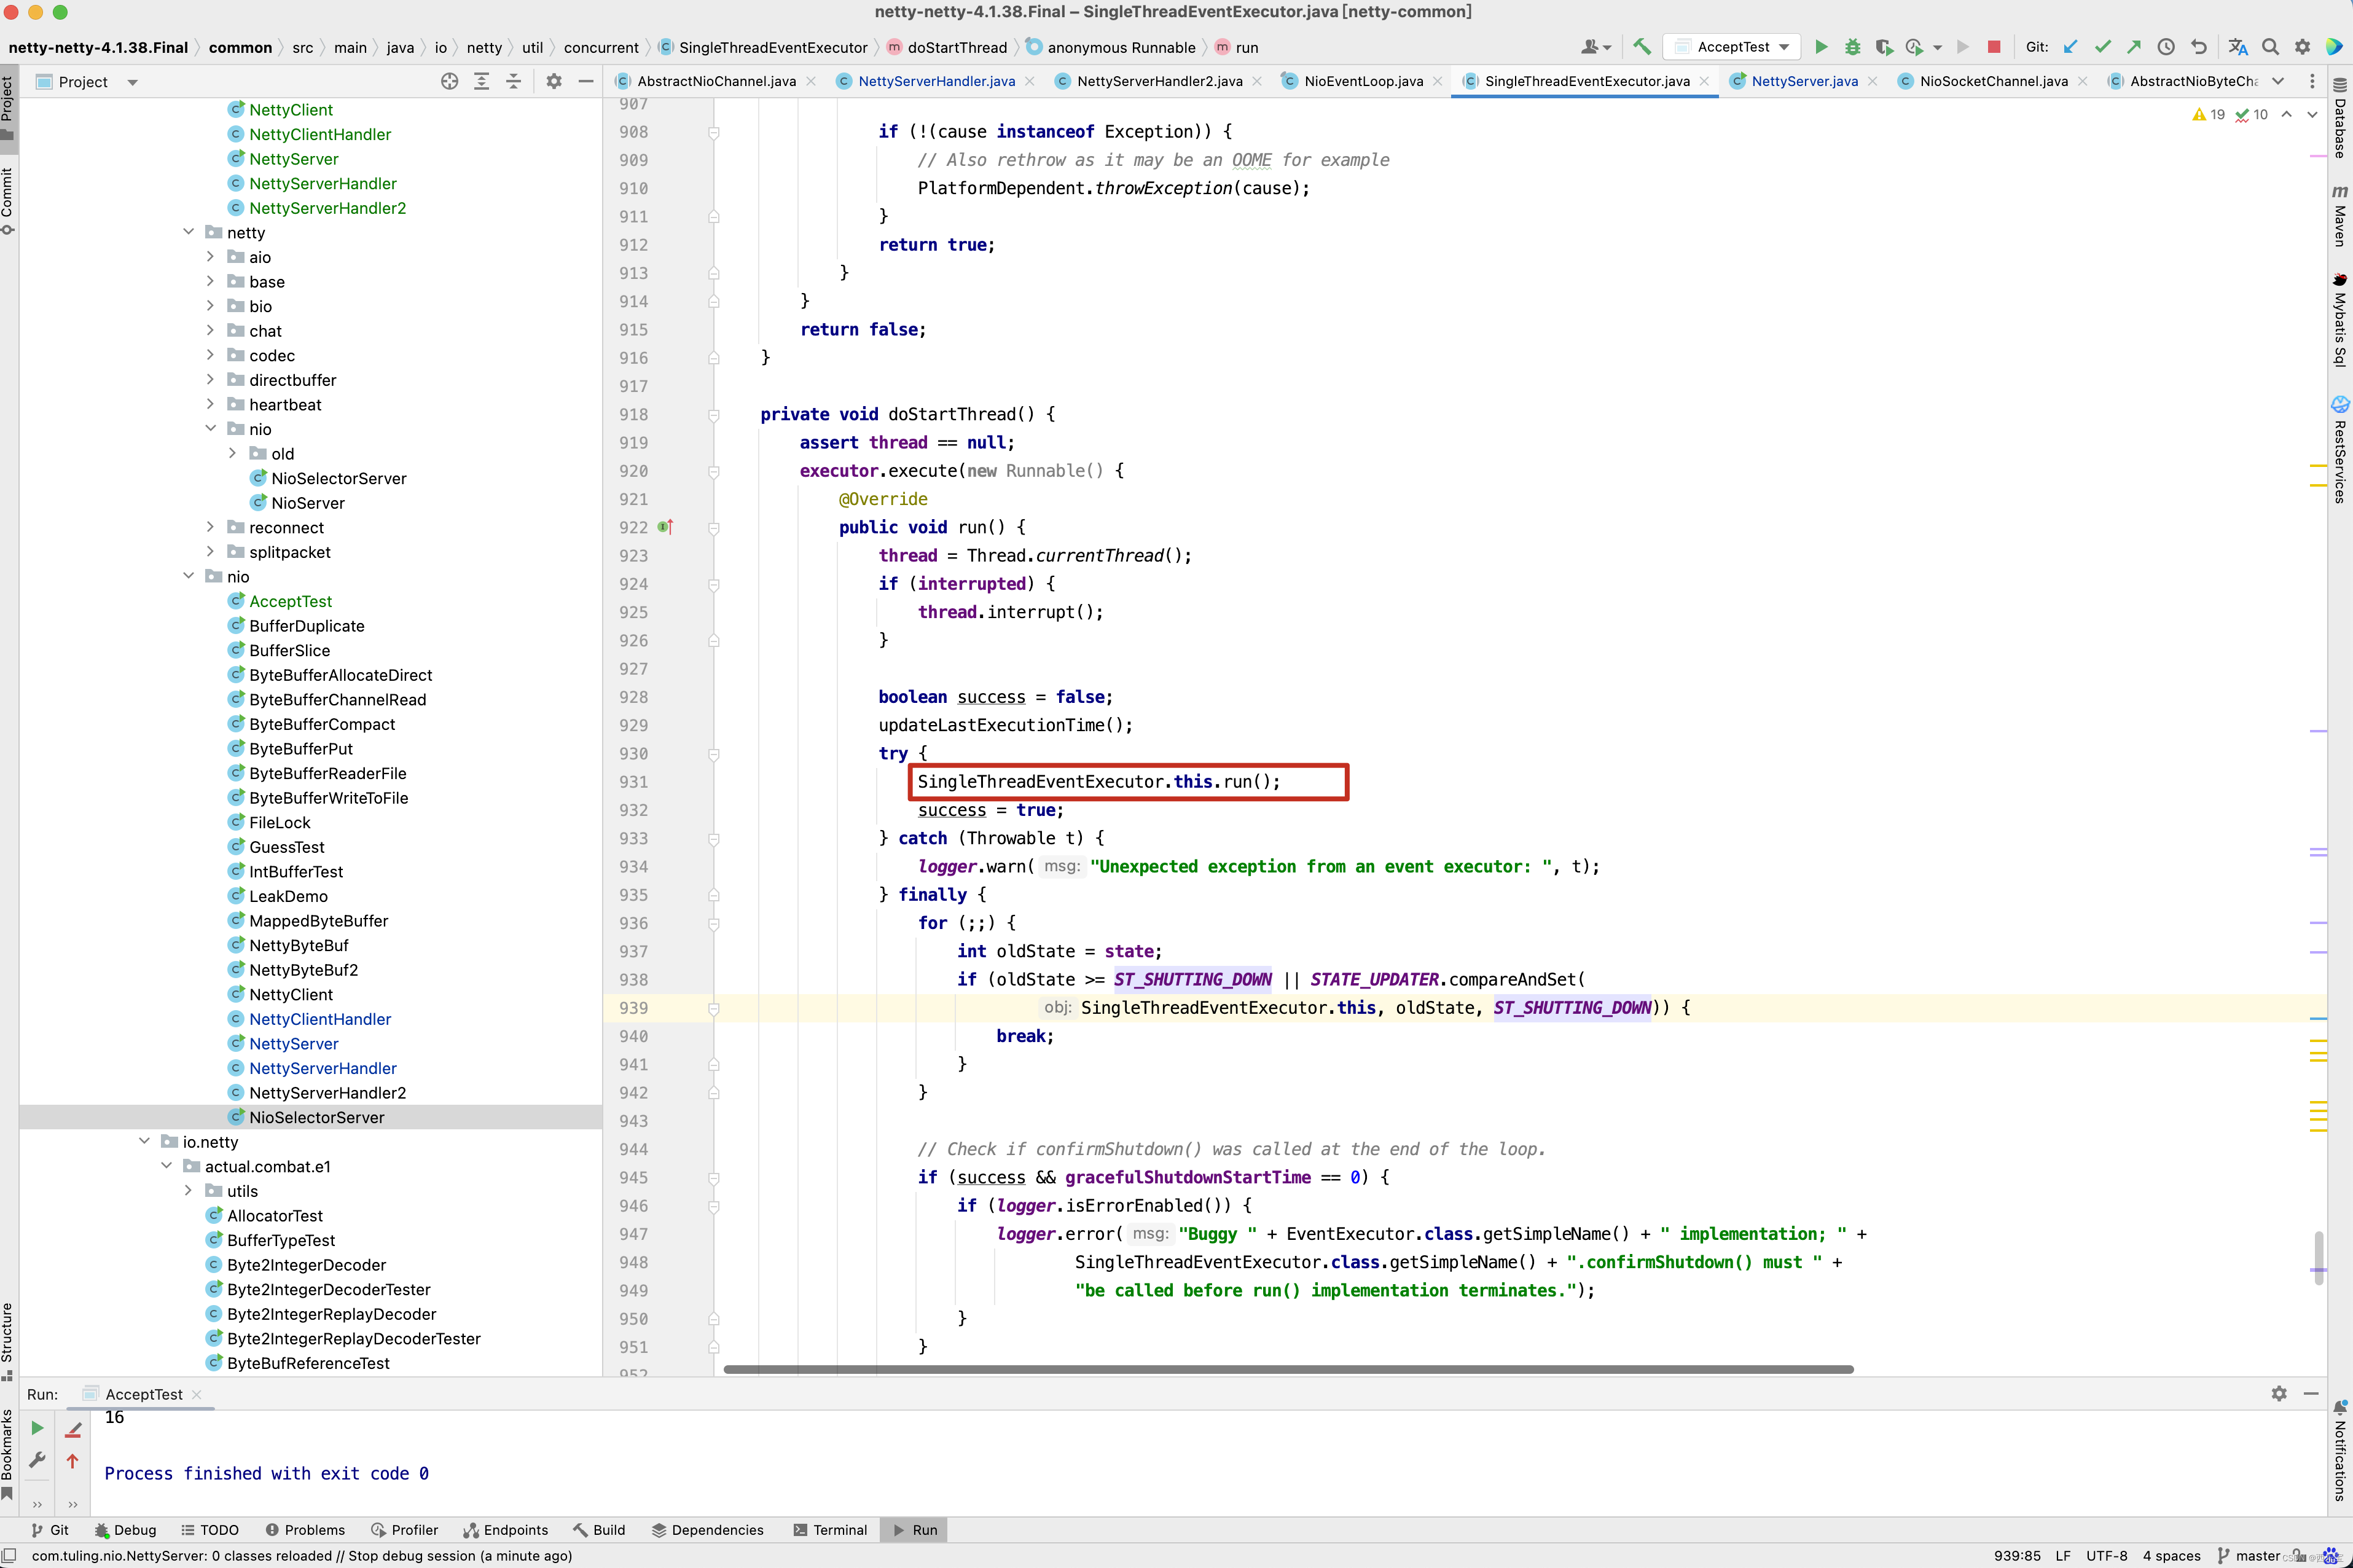2353x1568 pixels.
Task: Click the Build project hammer icon
Action: pyautogui.click(x=1641, y=47)
